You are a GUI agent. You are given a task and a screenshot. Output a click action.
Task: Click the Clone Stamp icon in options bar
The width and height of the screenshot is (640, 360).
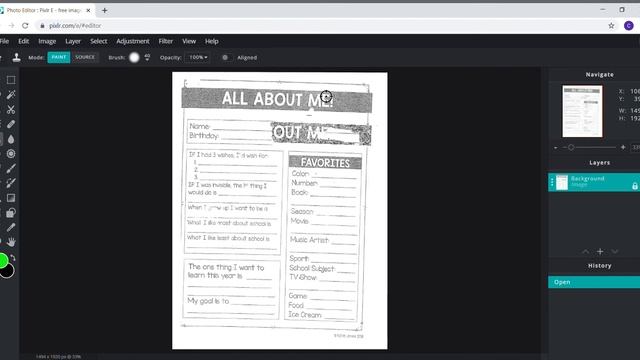coord(16,58)
